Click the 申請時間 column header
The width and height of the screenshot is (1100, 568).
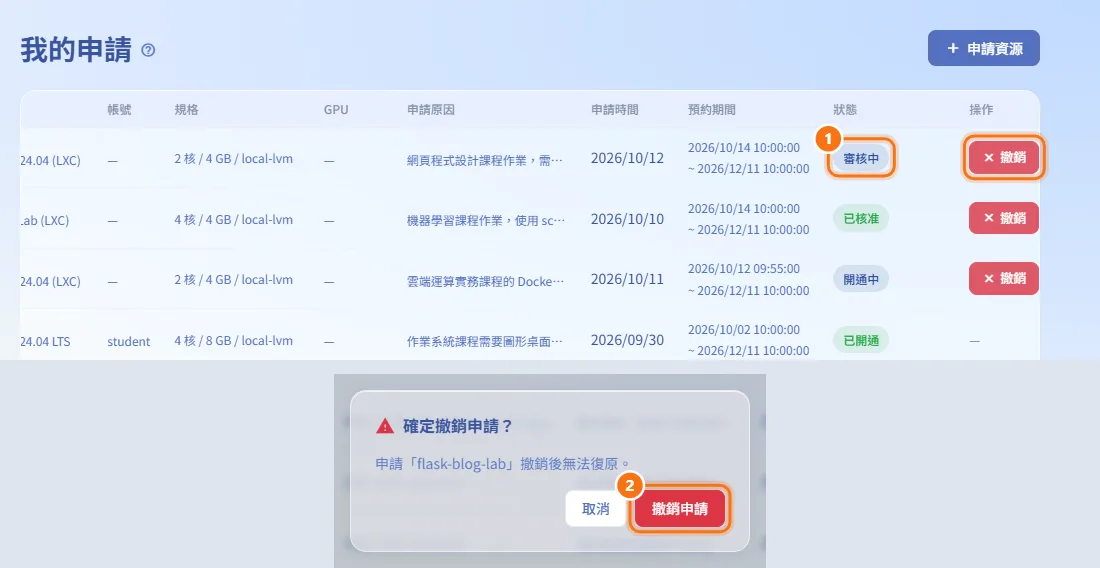coord(615,109)
